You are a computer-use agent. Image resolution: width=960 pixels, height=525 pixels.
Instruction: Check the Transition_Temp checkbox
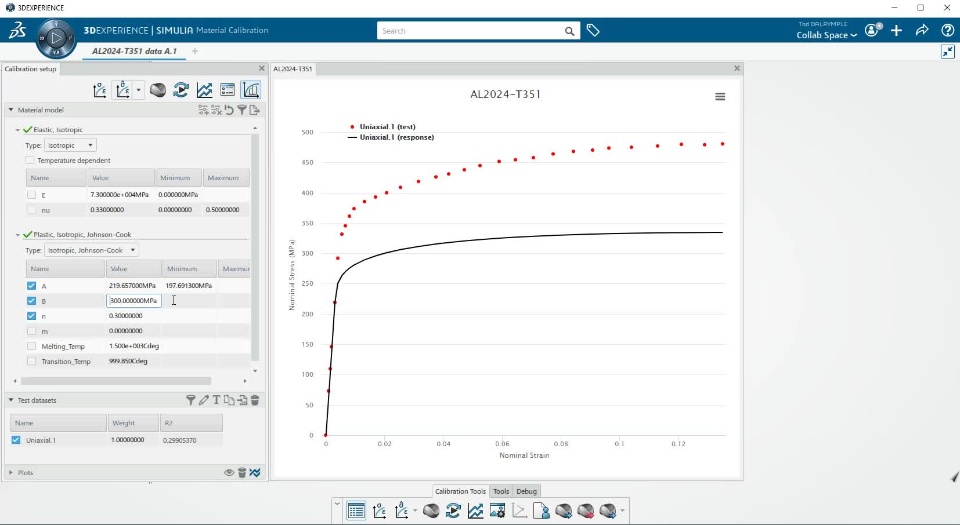[x=31, y=361]
